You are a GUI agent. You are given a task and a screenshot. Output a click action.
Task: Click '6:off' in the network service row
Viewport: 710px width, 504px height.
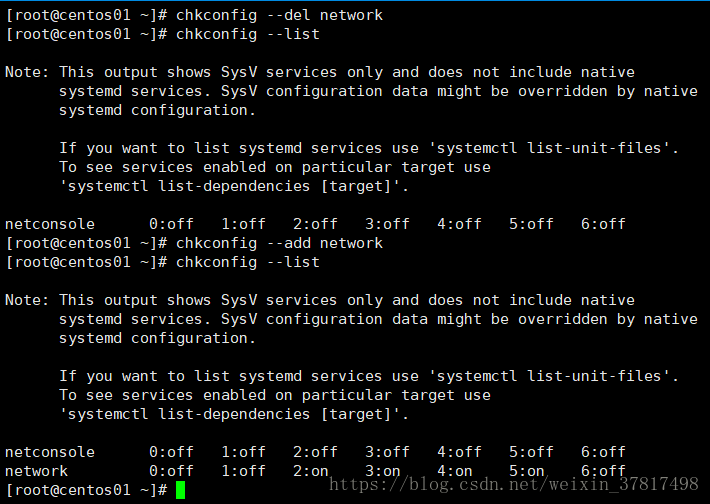click(x=603, y=471)
